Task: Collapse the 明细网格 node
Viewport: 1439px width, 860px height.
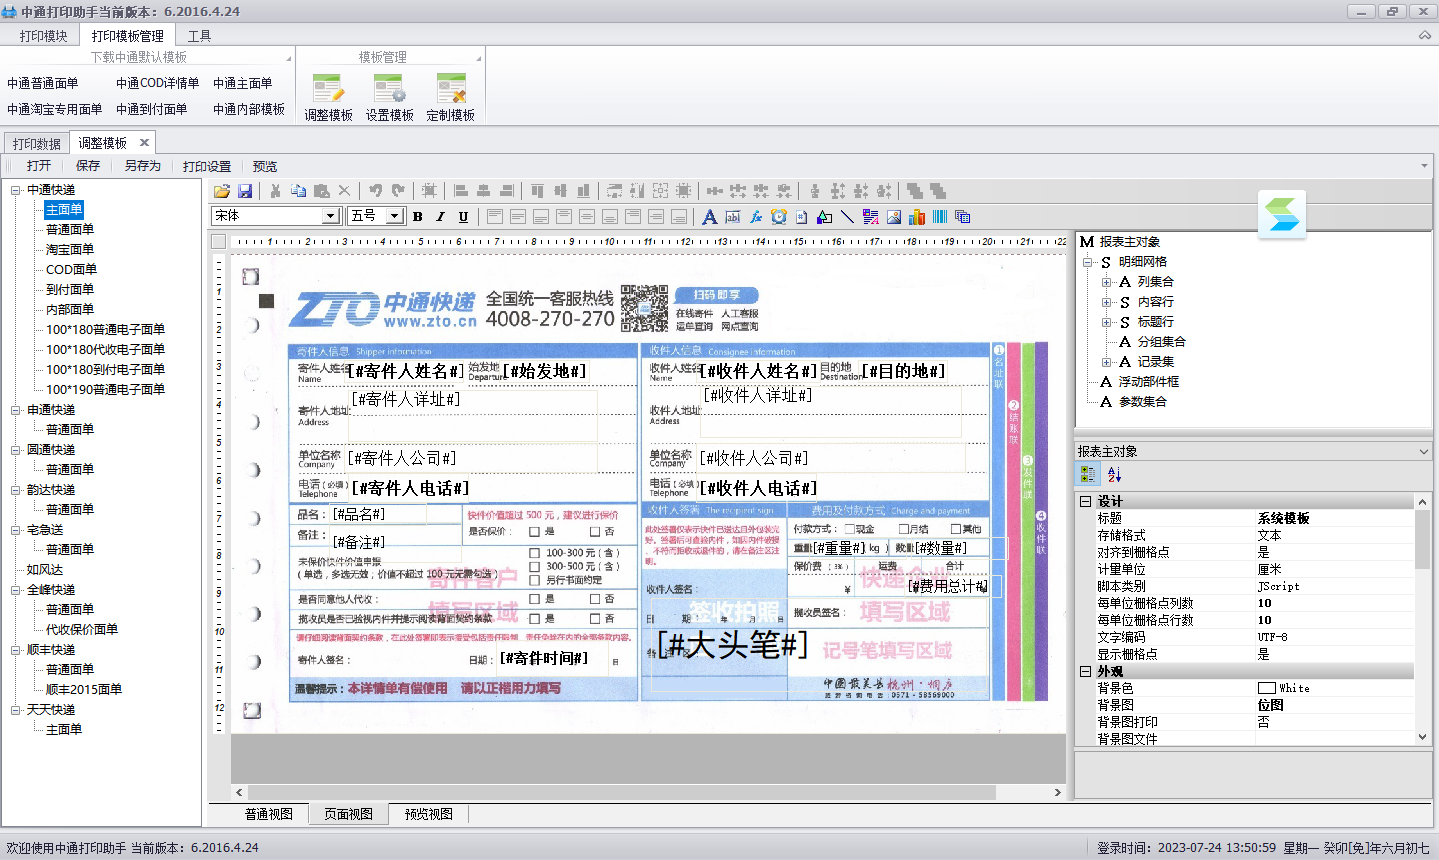Action: tap(1088, 262)
